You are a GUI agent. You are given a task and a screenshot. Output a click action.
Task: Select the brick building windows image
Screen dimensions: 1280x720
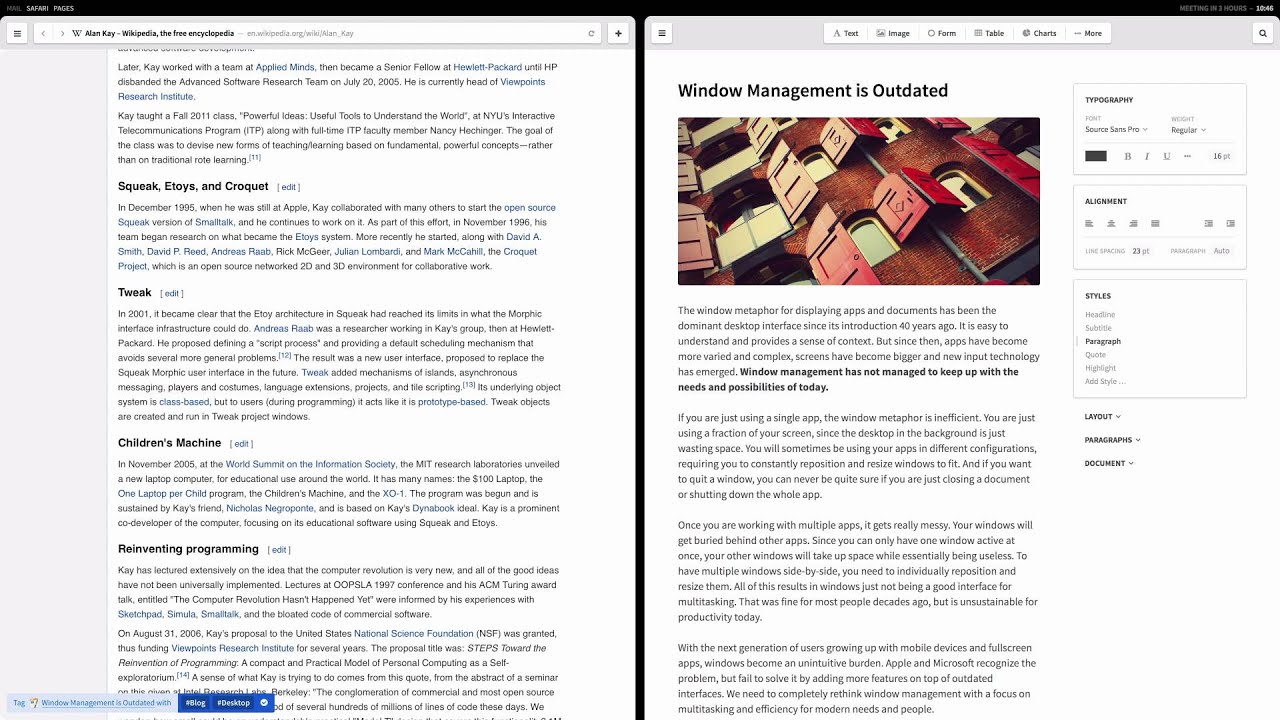tap(859, 201)
